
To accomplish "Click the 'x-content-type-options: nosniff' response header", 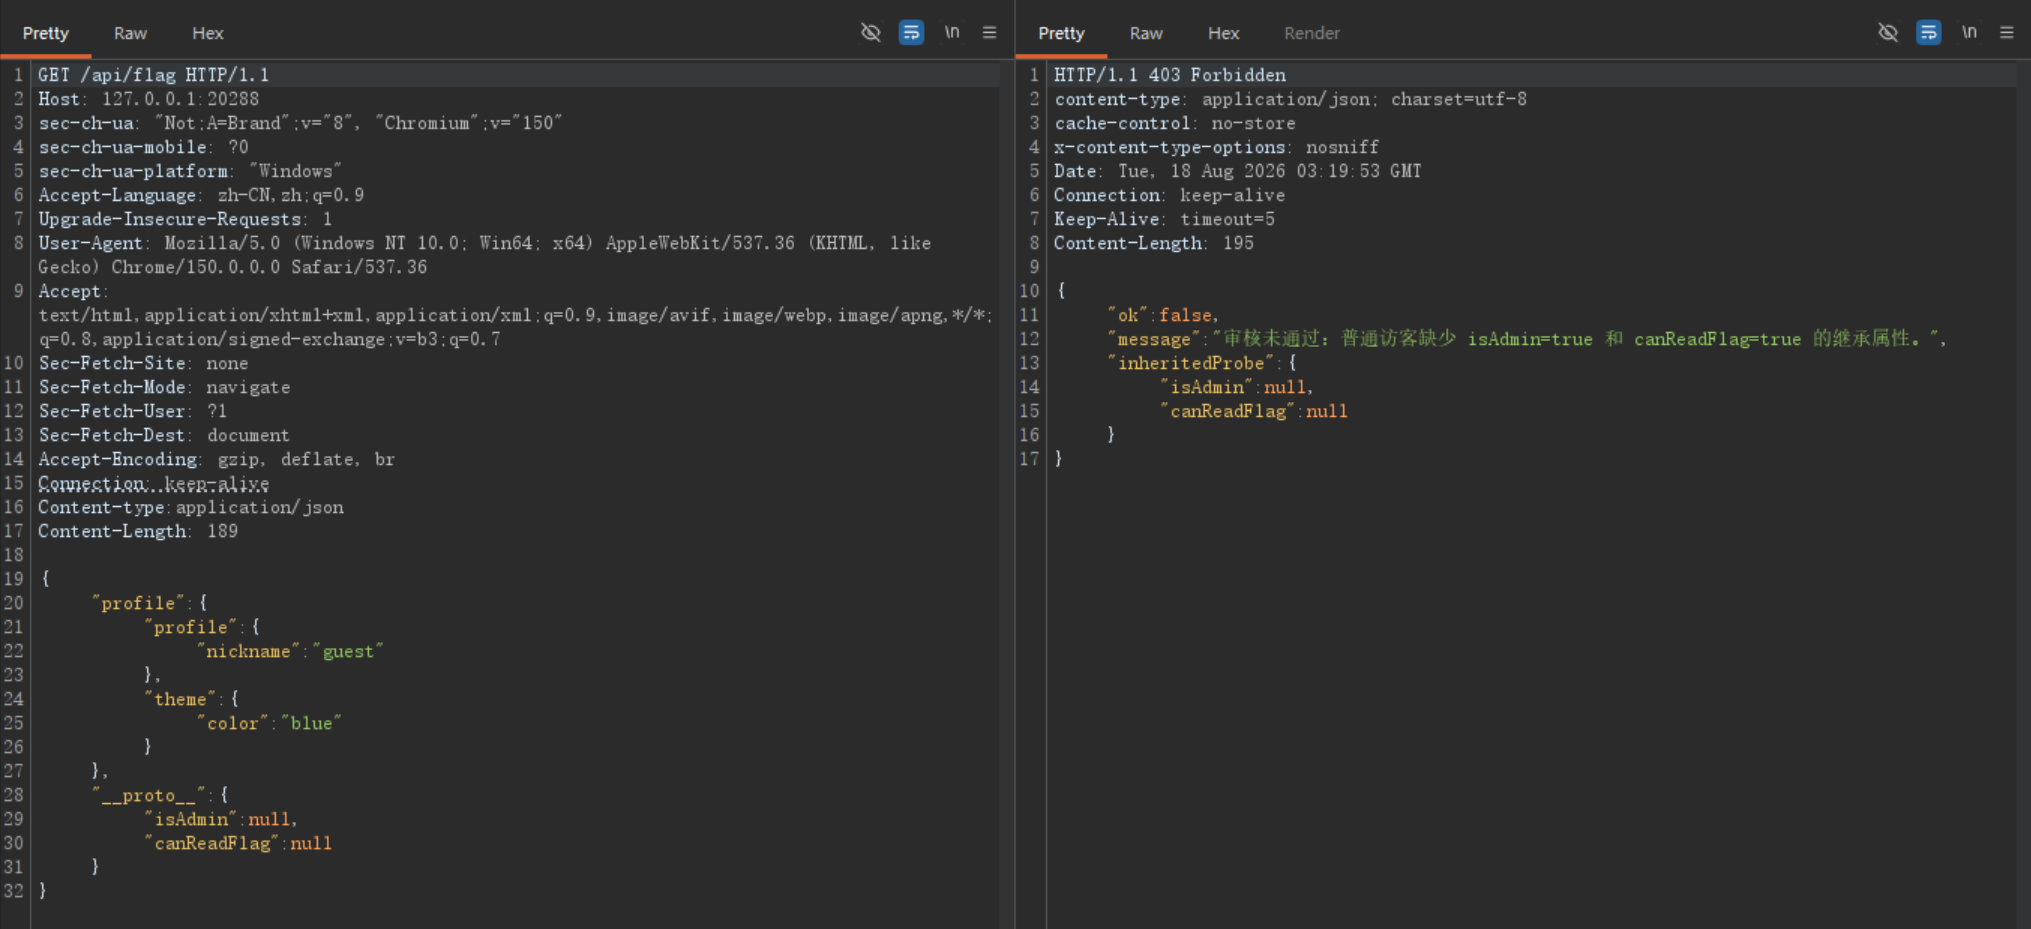I will [1217, 147].
